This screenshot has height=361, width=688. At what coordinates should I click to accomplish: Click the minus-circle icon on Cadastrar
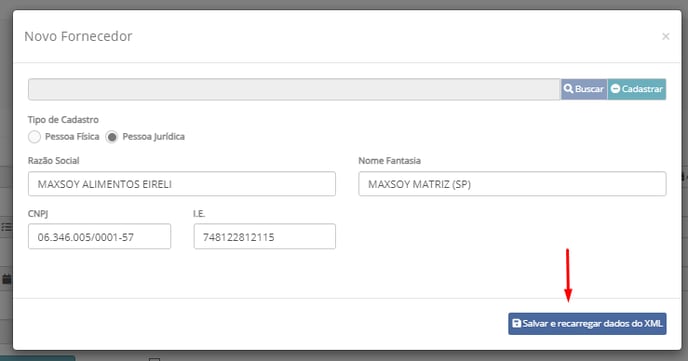coord(615,89)
